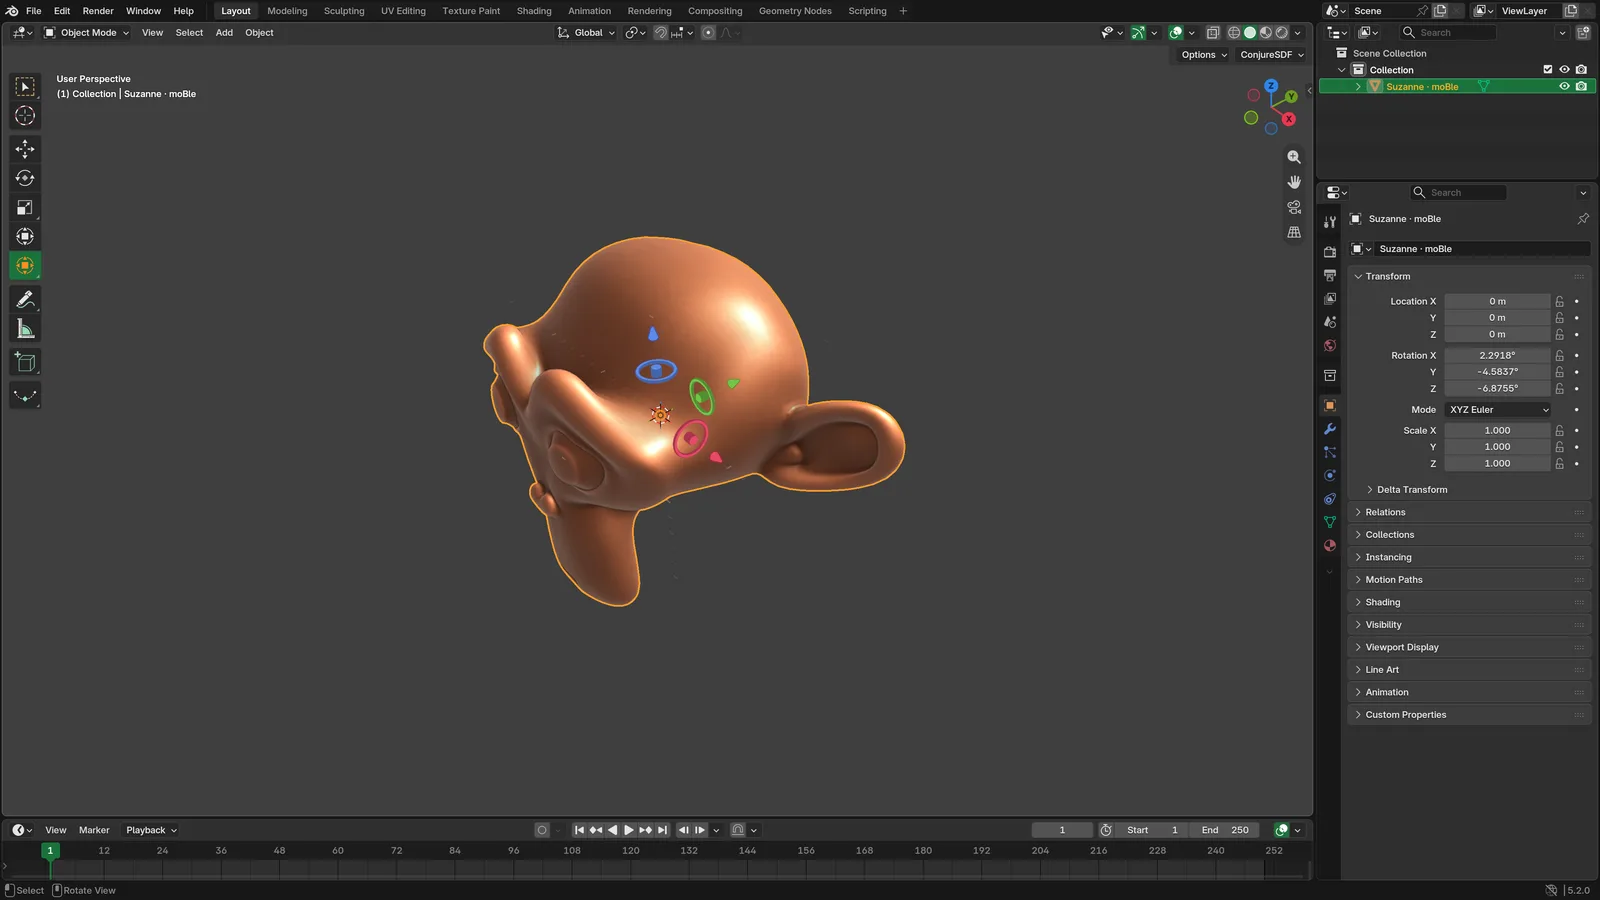Switch to the Sculpting workspace tab
This screenshot has height=900, width=1600.
point(344,11)
